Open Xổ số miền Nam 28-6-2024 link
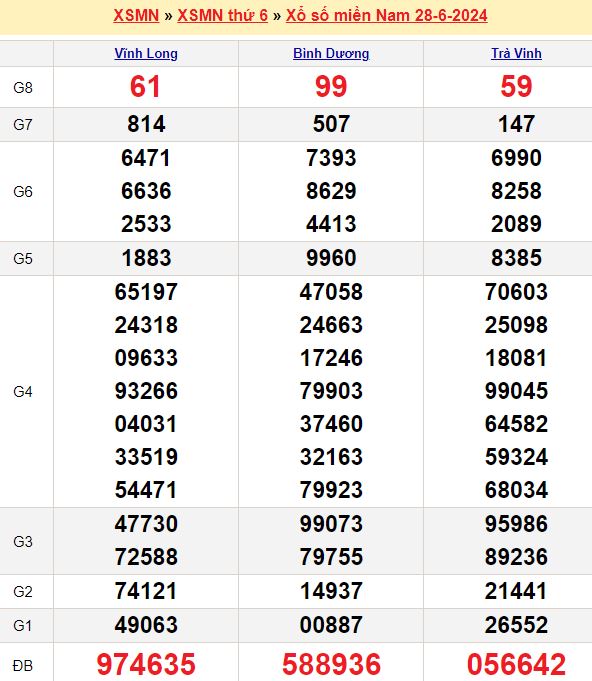This screenshot has height=681, width=592. pos(387,15)
